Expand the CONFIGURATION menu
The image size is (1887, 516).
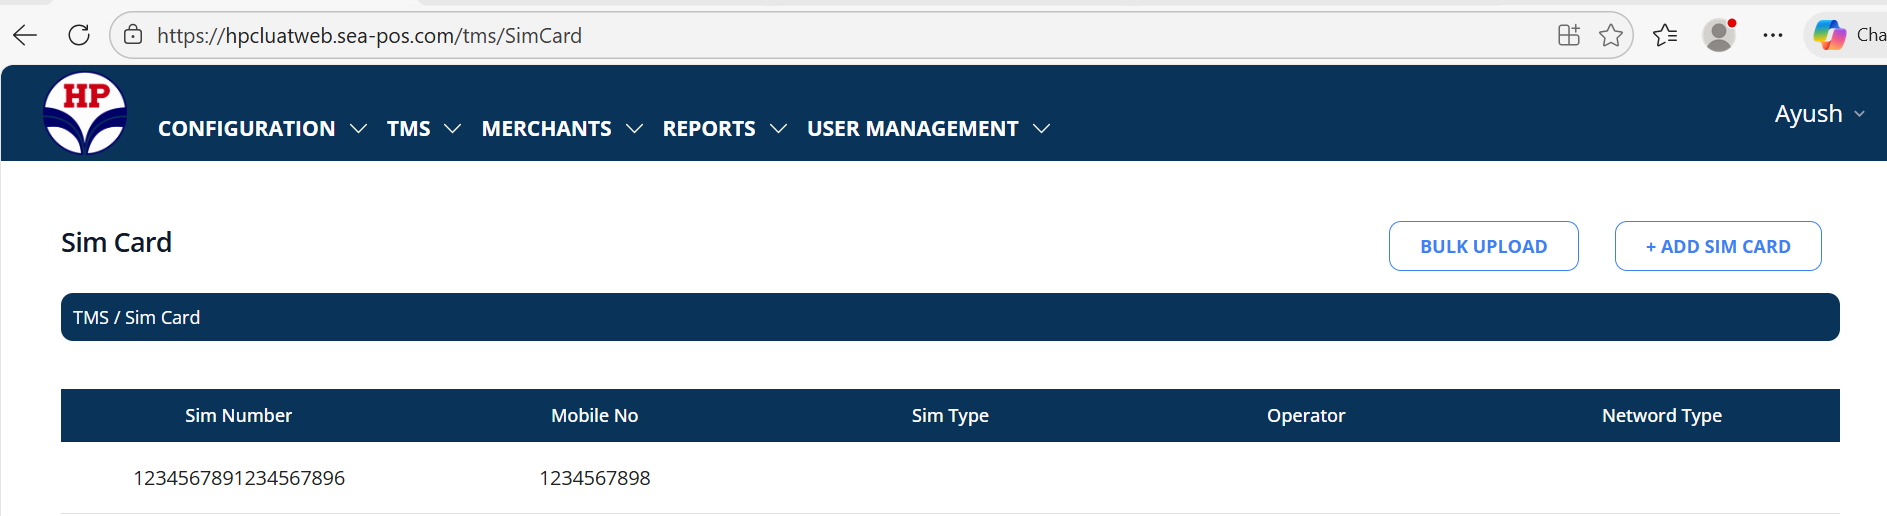click(x=262, y=129)
